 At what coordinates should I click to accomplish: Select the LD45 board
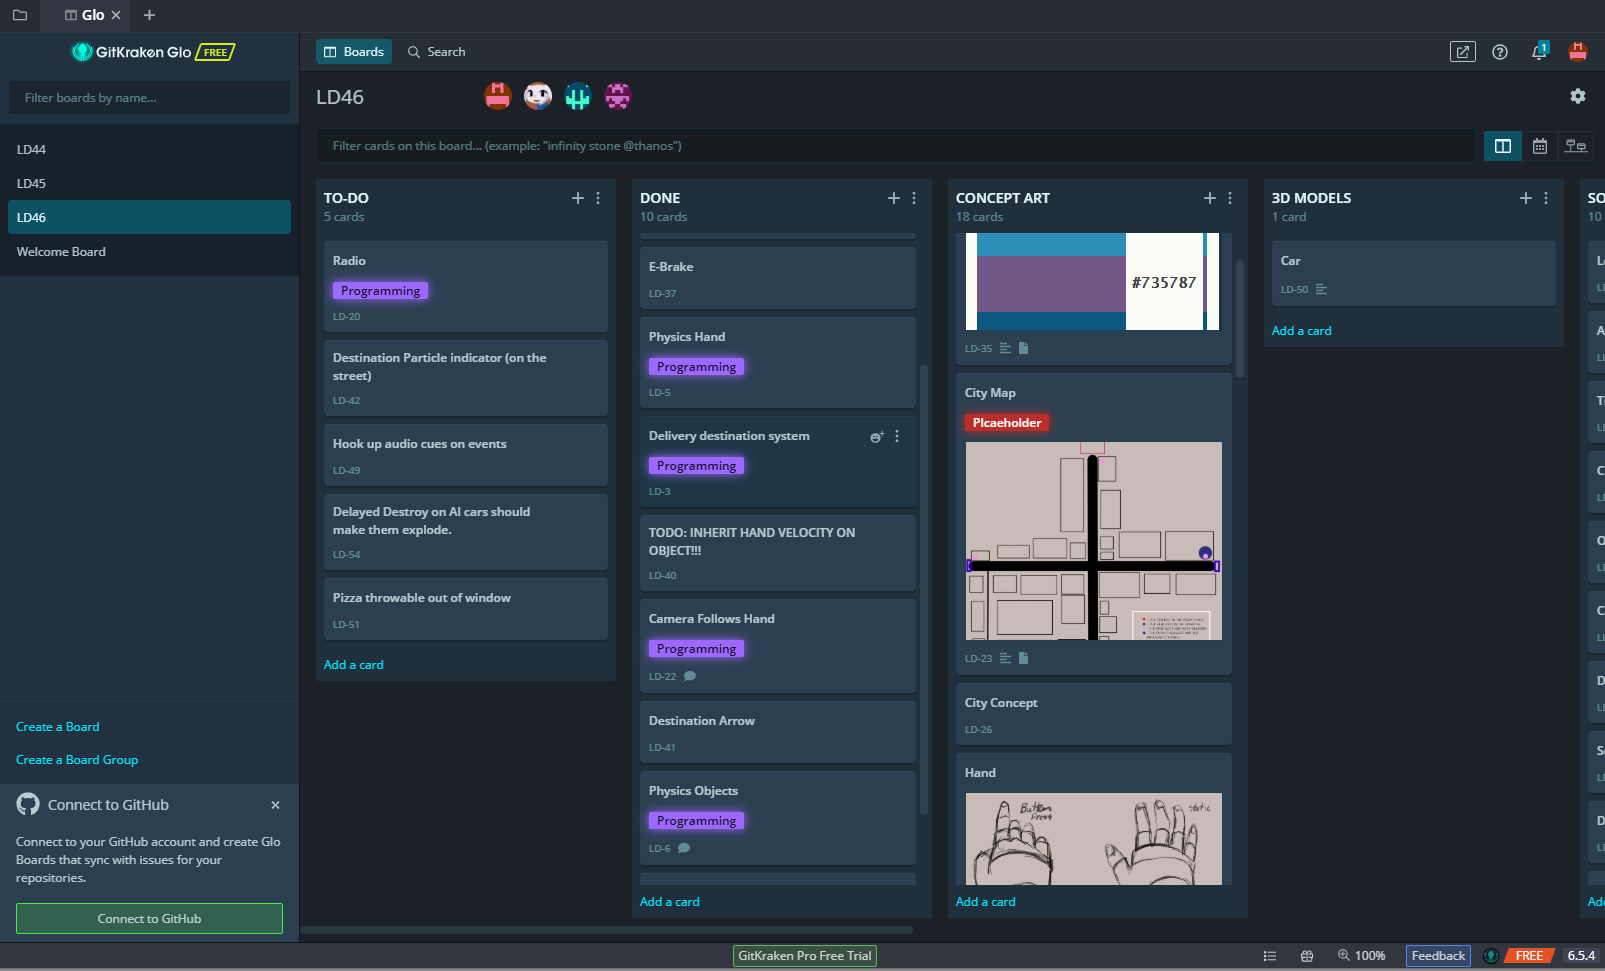149,183
